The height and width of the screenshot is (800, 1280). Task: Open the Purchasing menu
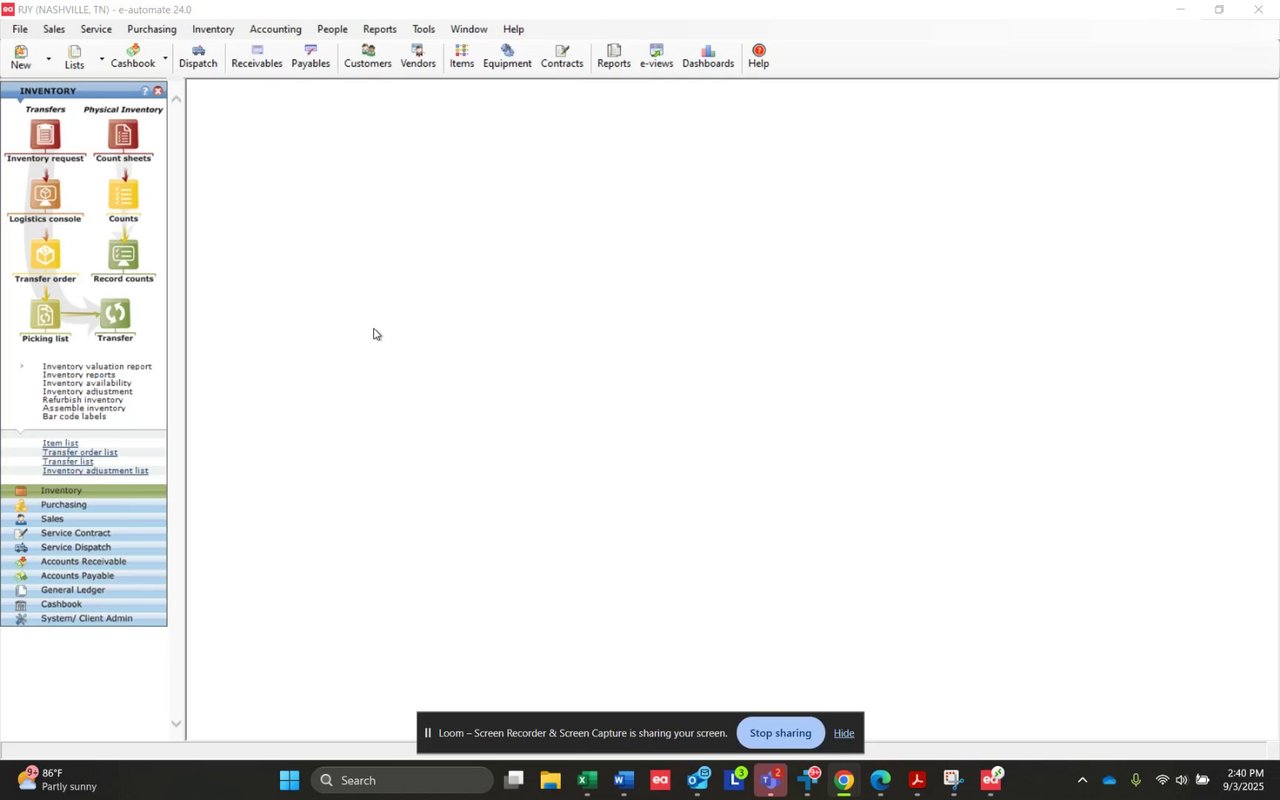(x=152, y=29)
